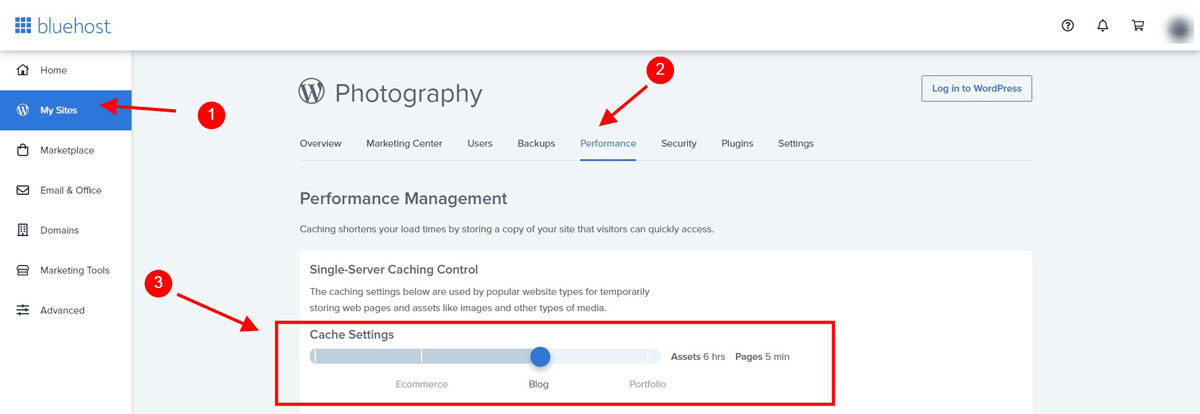Screen dimensions: 1200x414
Task: Select My Sites in the sidebar
Action: (65, 110)
